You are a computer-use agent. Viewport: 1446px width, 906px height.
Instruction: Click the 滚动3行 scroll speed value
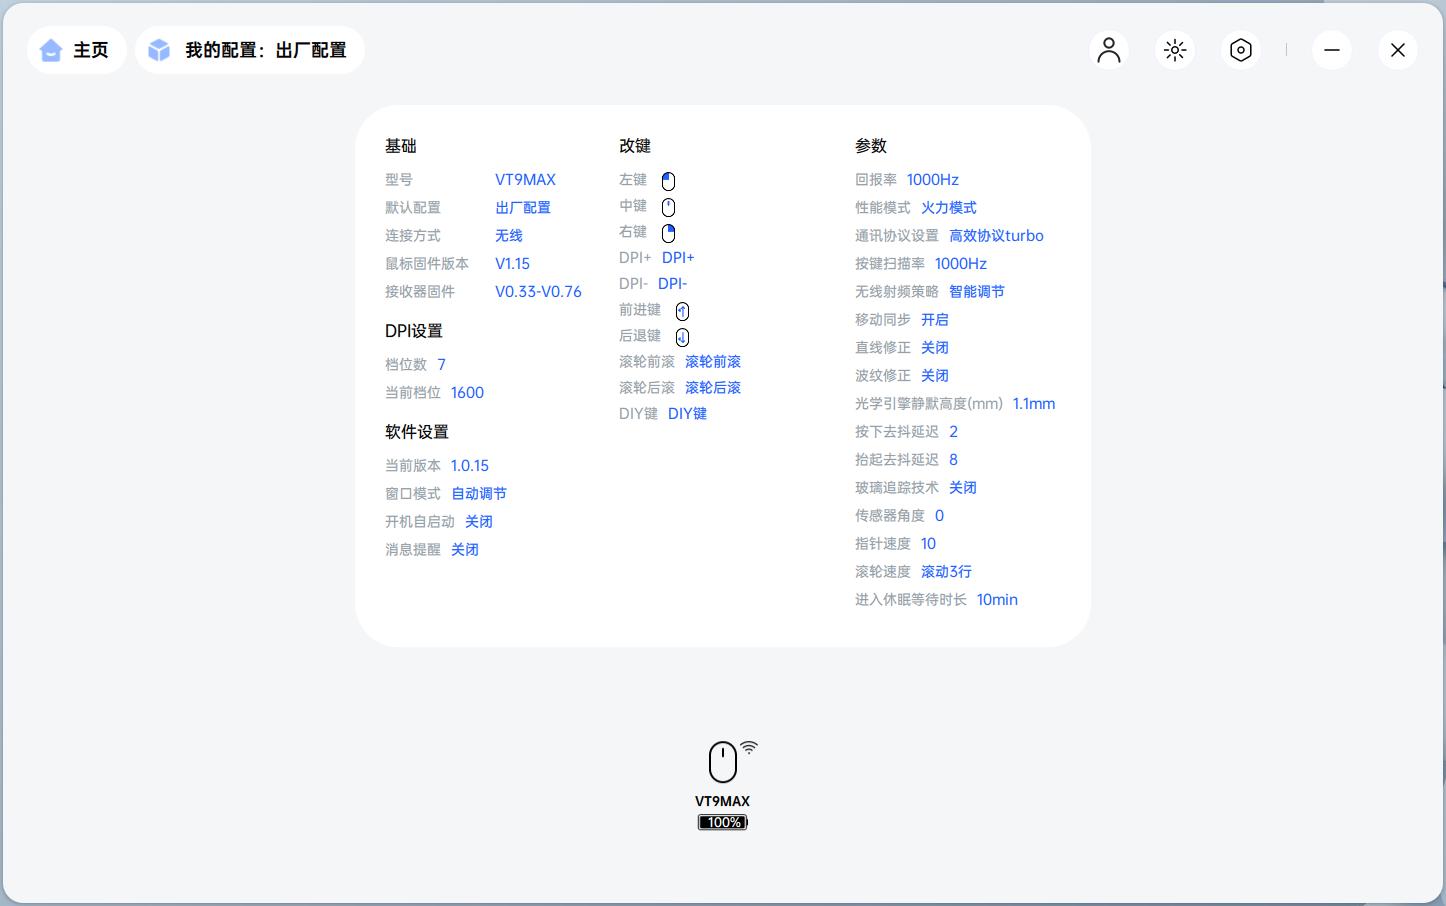(946, 572)
